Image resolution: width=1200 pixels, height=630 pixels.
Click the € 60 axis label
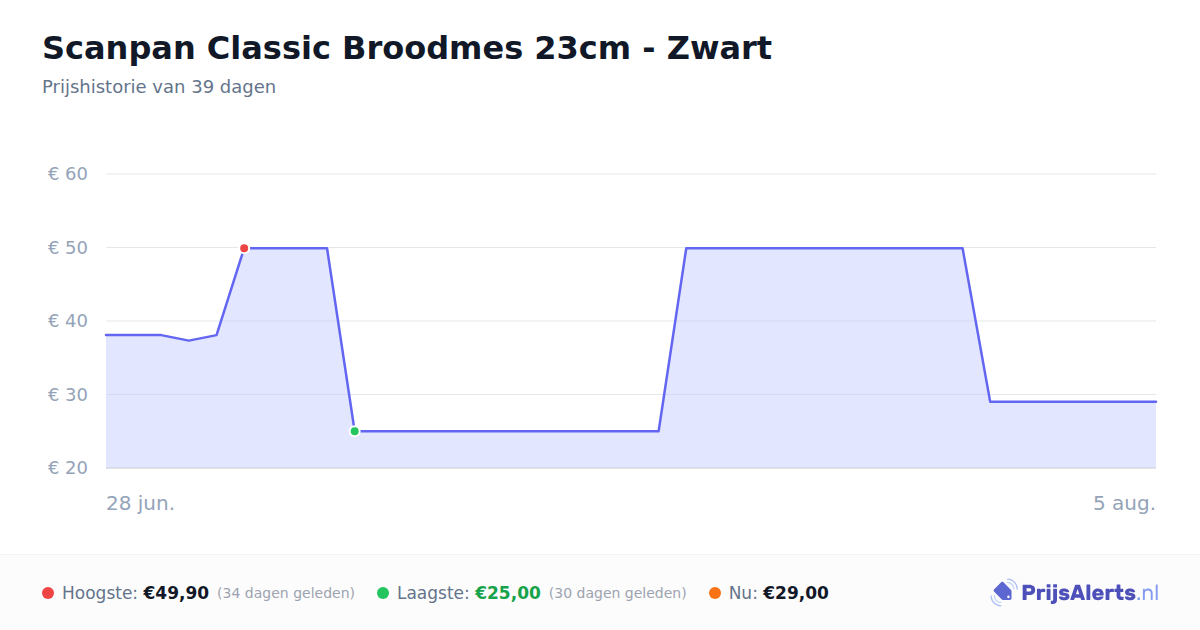[x=68, y=174]
